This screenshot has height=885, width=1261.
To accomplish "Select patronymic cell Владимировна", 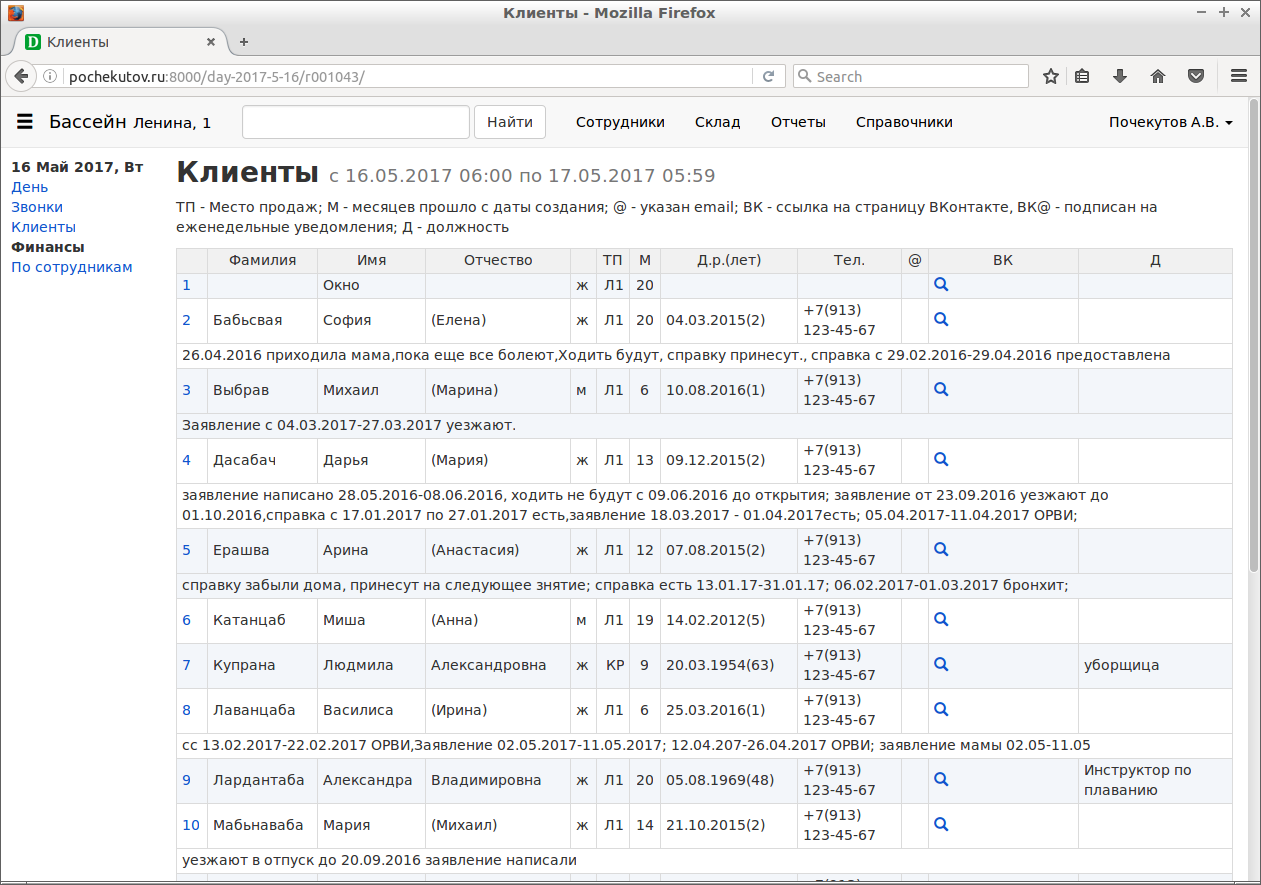I will coord(498,780).
